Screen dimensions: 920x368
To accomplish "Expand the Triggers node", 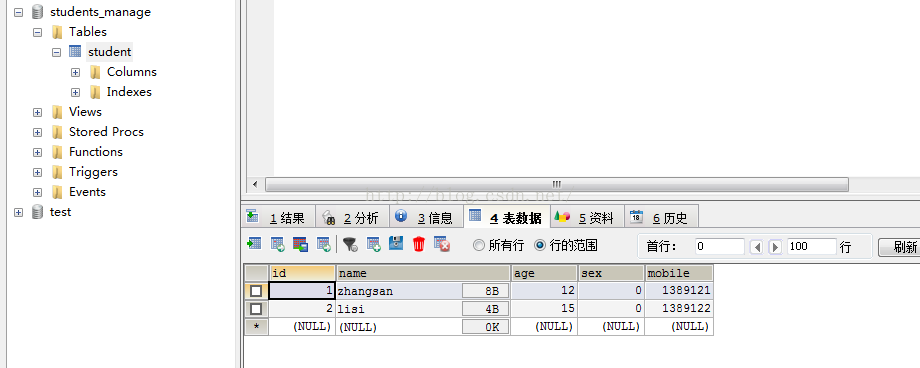I will tap(38, 172).
